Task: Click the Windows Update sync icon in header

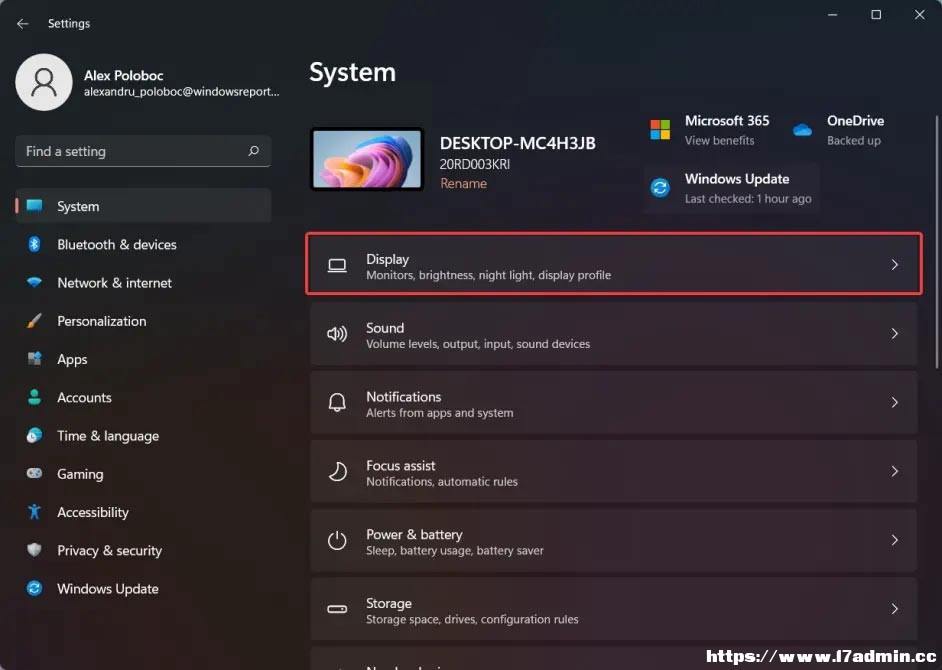Action: click(660, 187)
